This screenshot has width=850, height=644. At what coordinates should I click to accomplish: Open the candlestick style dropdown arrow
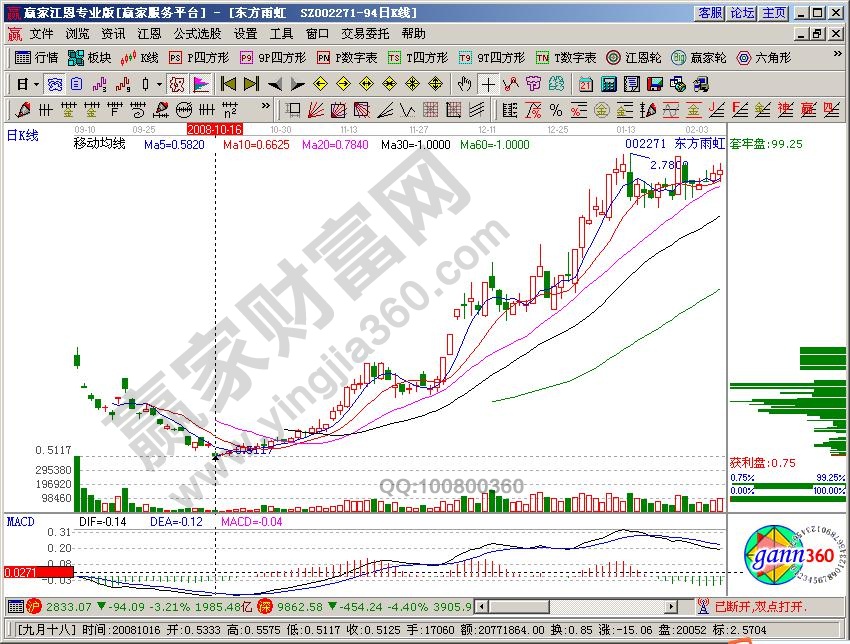[158, 84]
